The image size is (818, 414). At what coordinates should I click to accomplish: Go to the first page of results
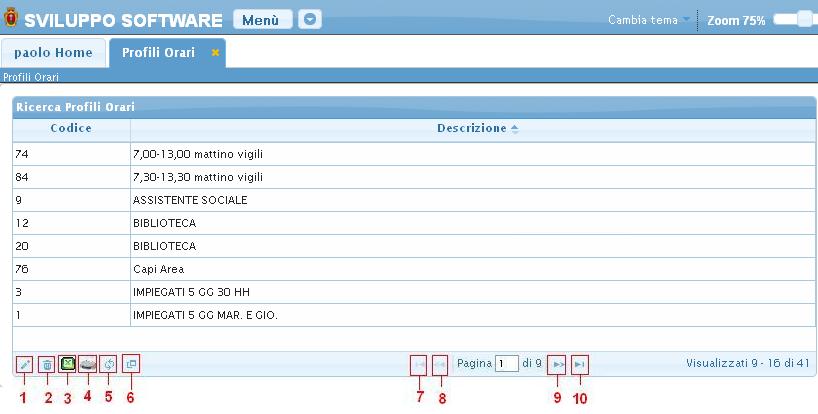click(x=418, y=365)
